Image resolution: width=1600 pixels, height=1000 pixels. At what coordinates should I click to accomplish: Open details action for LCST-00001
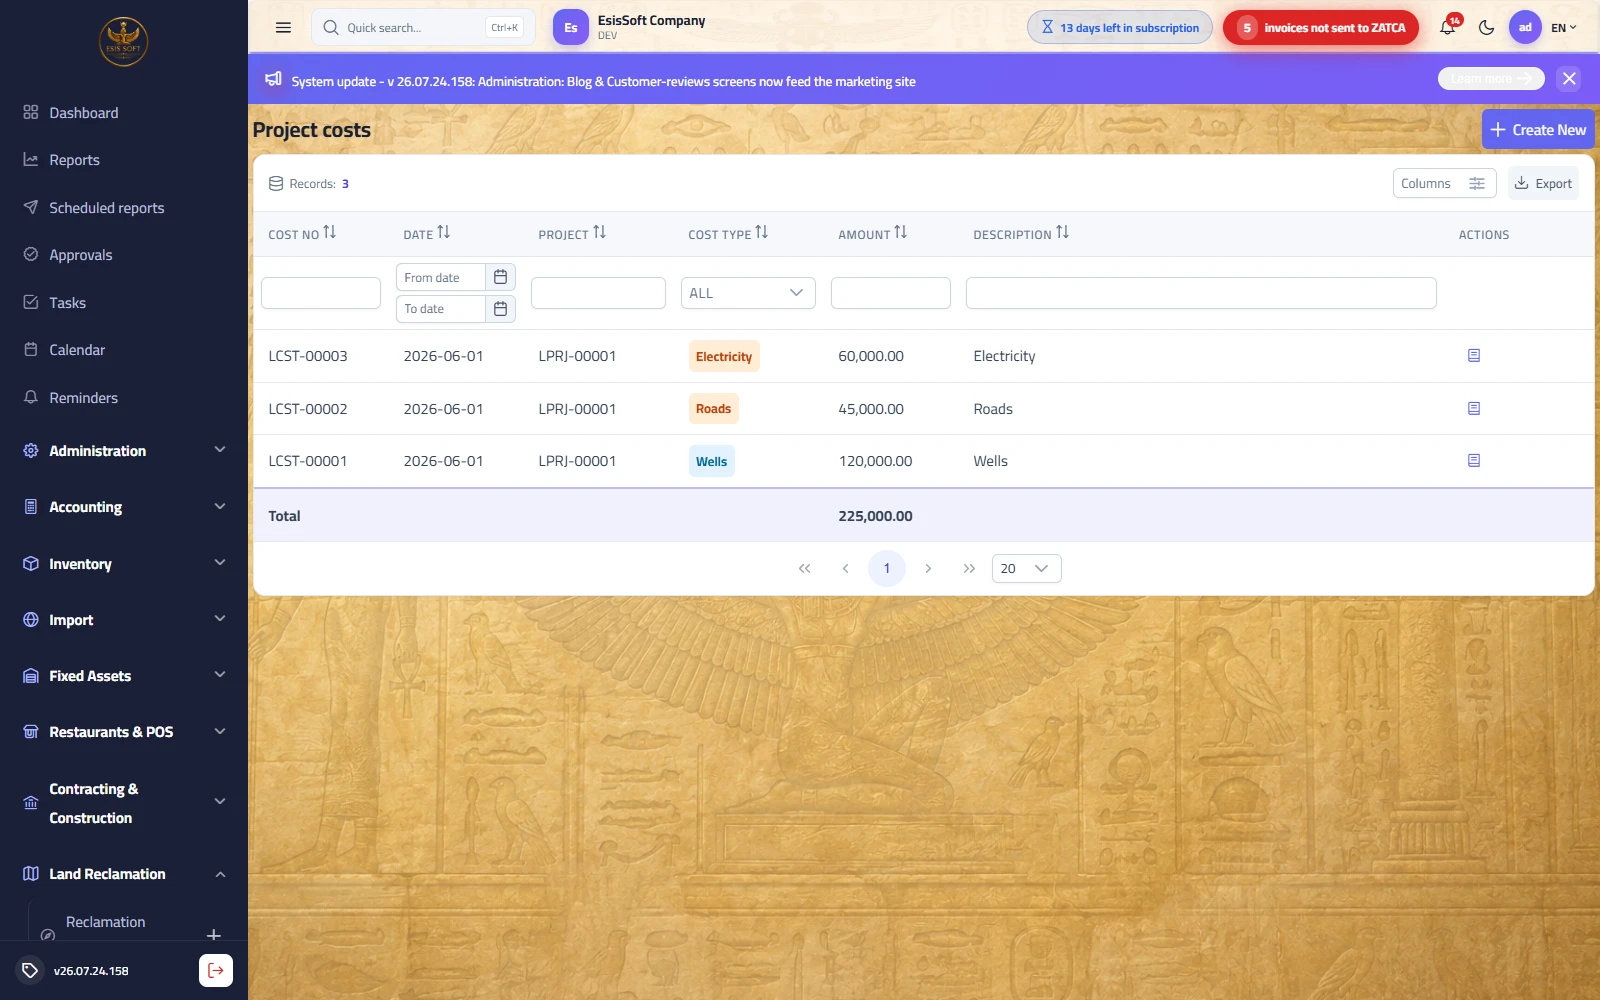tap(1474, 461)
